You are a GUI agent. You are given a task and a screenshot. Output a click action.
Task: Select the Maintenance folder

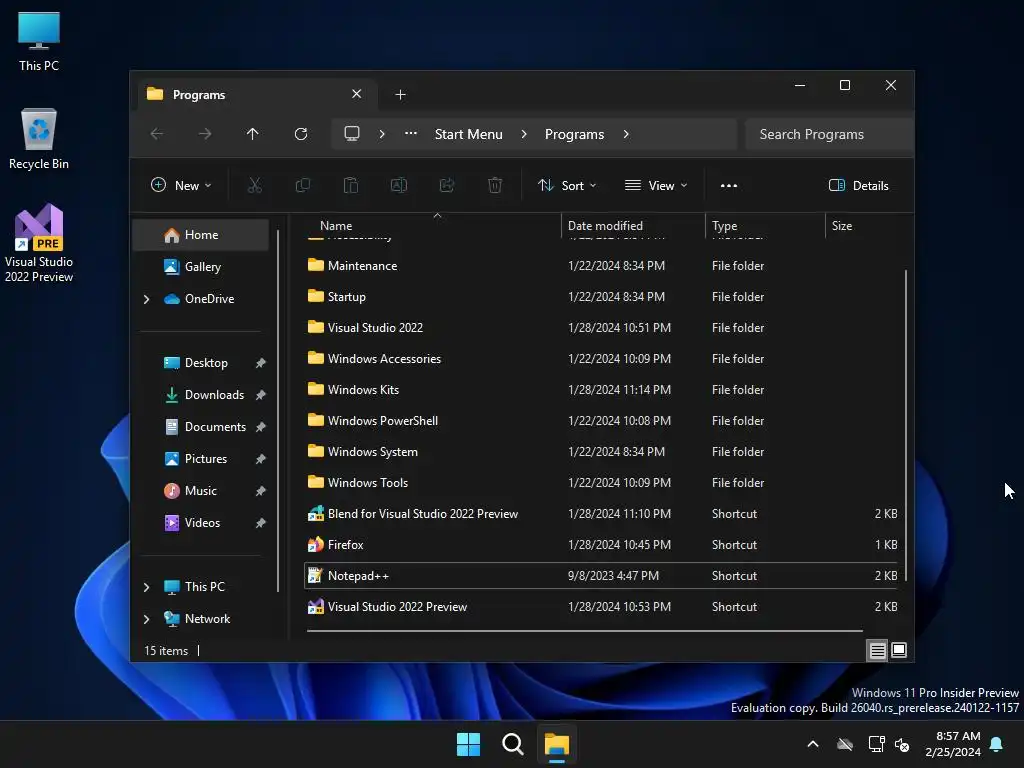tap(601, 266)
